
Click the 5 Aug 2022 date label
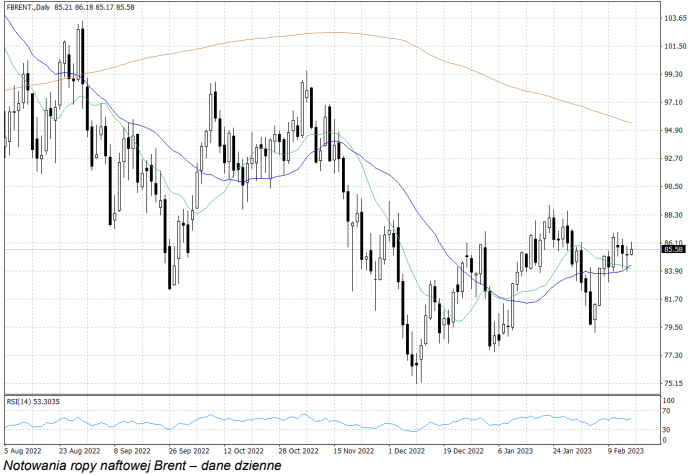(x=22, y=450)
